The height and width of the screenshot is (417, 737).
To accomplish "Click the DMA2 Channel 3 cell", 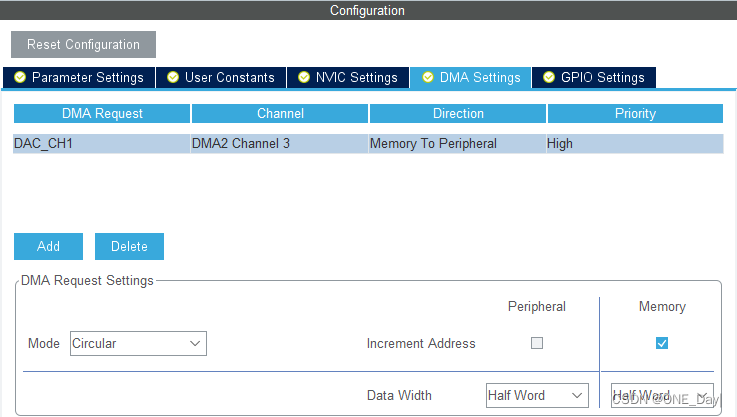I will (x=278, y=143).
